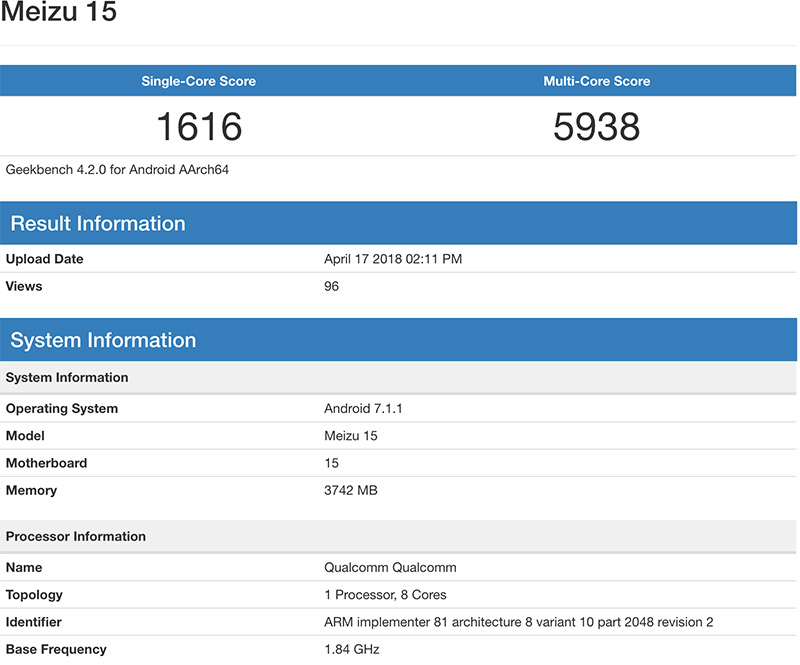
Task: Select the Qualcomm Qualcomm processor name
Action: (390, 567)
